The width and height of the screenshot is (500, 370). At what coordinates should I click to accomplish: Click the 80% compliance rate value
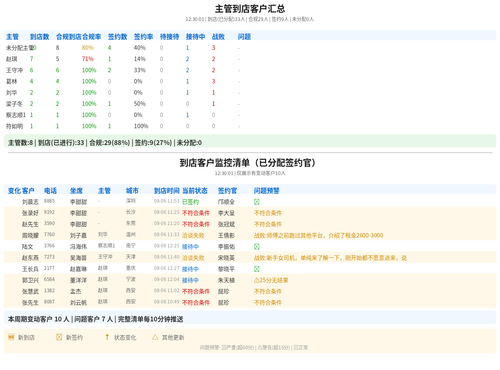tap(88, 48)
